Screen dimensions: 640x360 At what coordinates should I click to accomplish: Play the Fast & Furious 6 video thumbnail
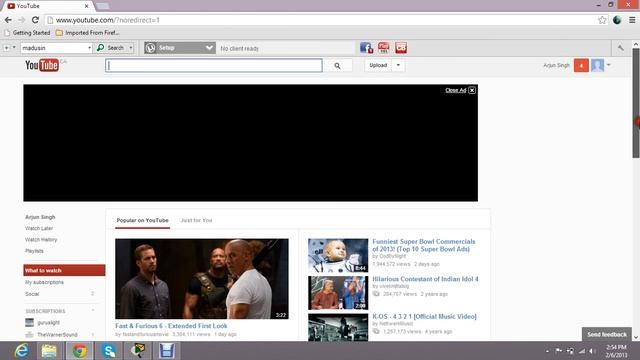[x=202, y=279]
